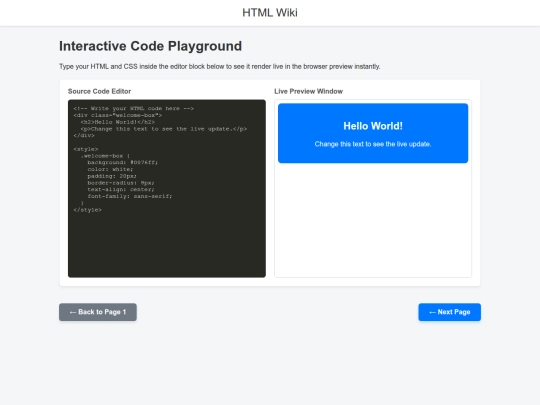The height and width of the screenshot is (405, 540).
Task: Click the Interactive Code Playground heading
Action: 150,46
